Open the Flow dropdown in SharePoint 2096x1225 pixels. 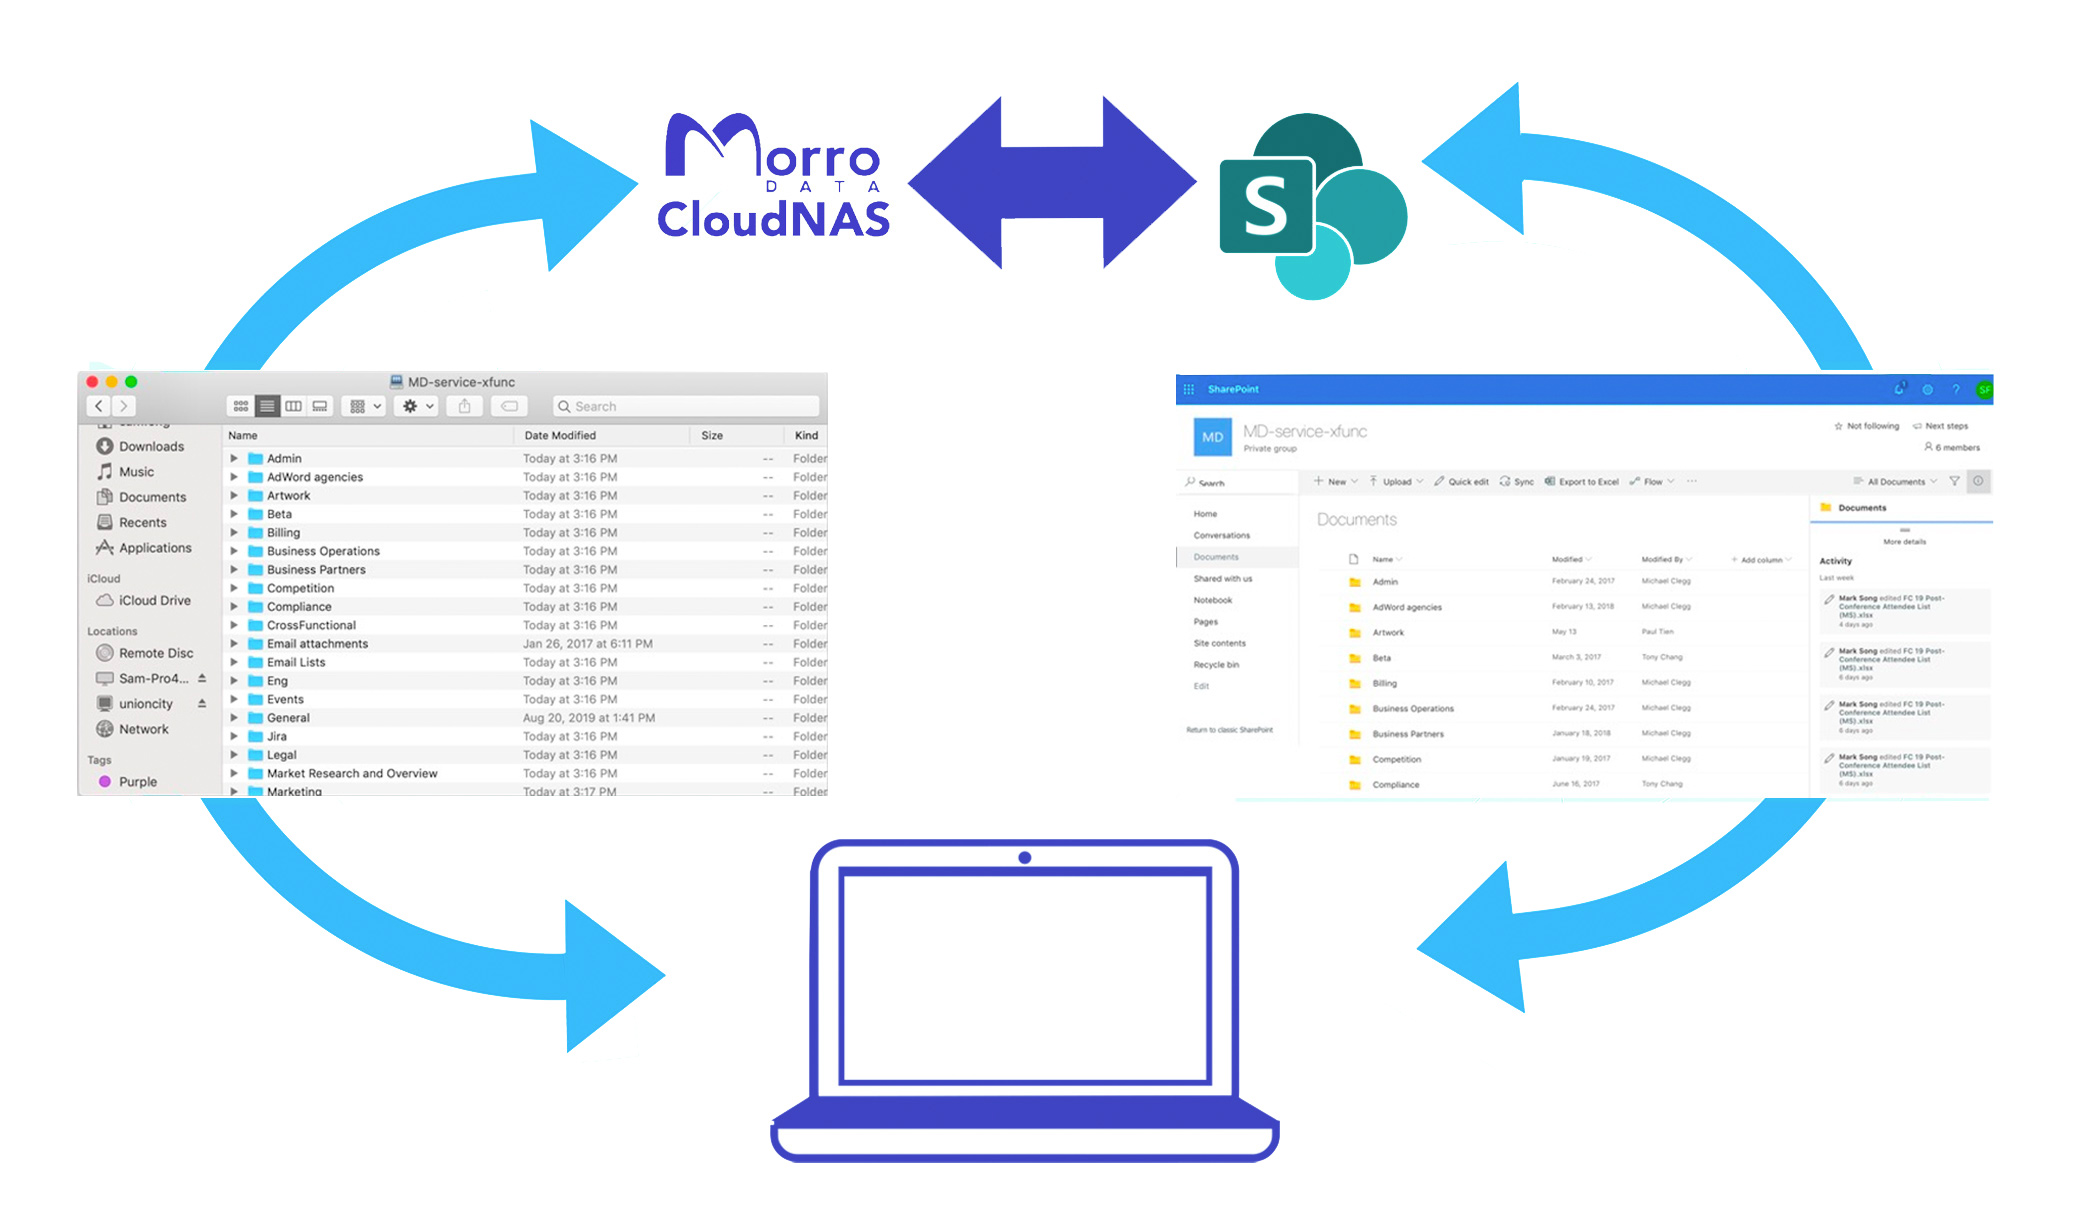click(x=1652, y=482)
